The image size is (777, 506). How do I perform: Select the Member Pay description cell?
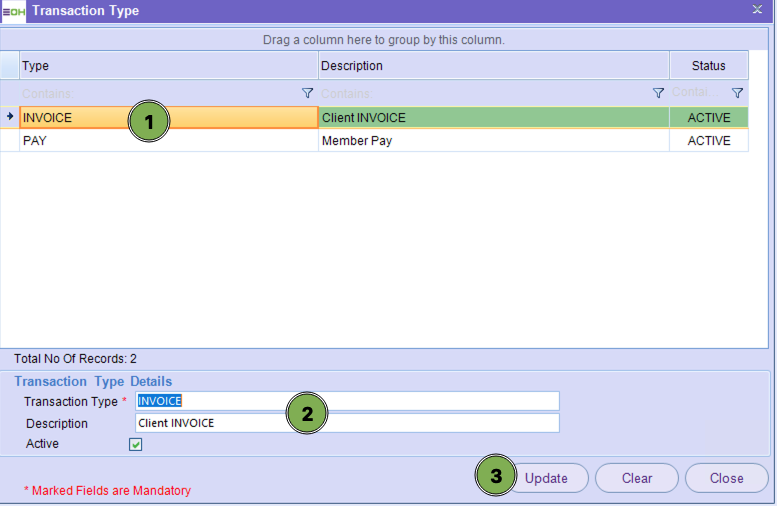click(493, 141)
